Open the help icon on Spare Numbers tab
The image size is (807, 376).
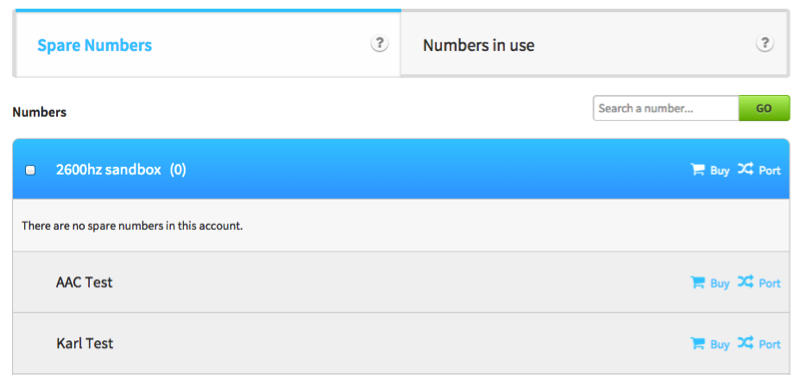click(x=379, y=43)
